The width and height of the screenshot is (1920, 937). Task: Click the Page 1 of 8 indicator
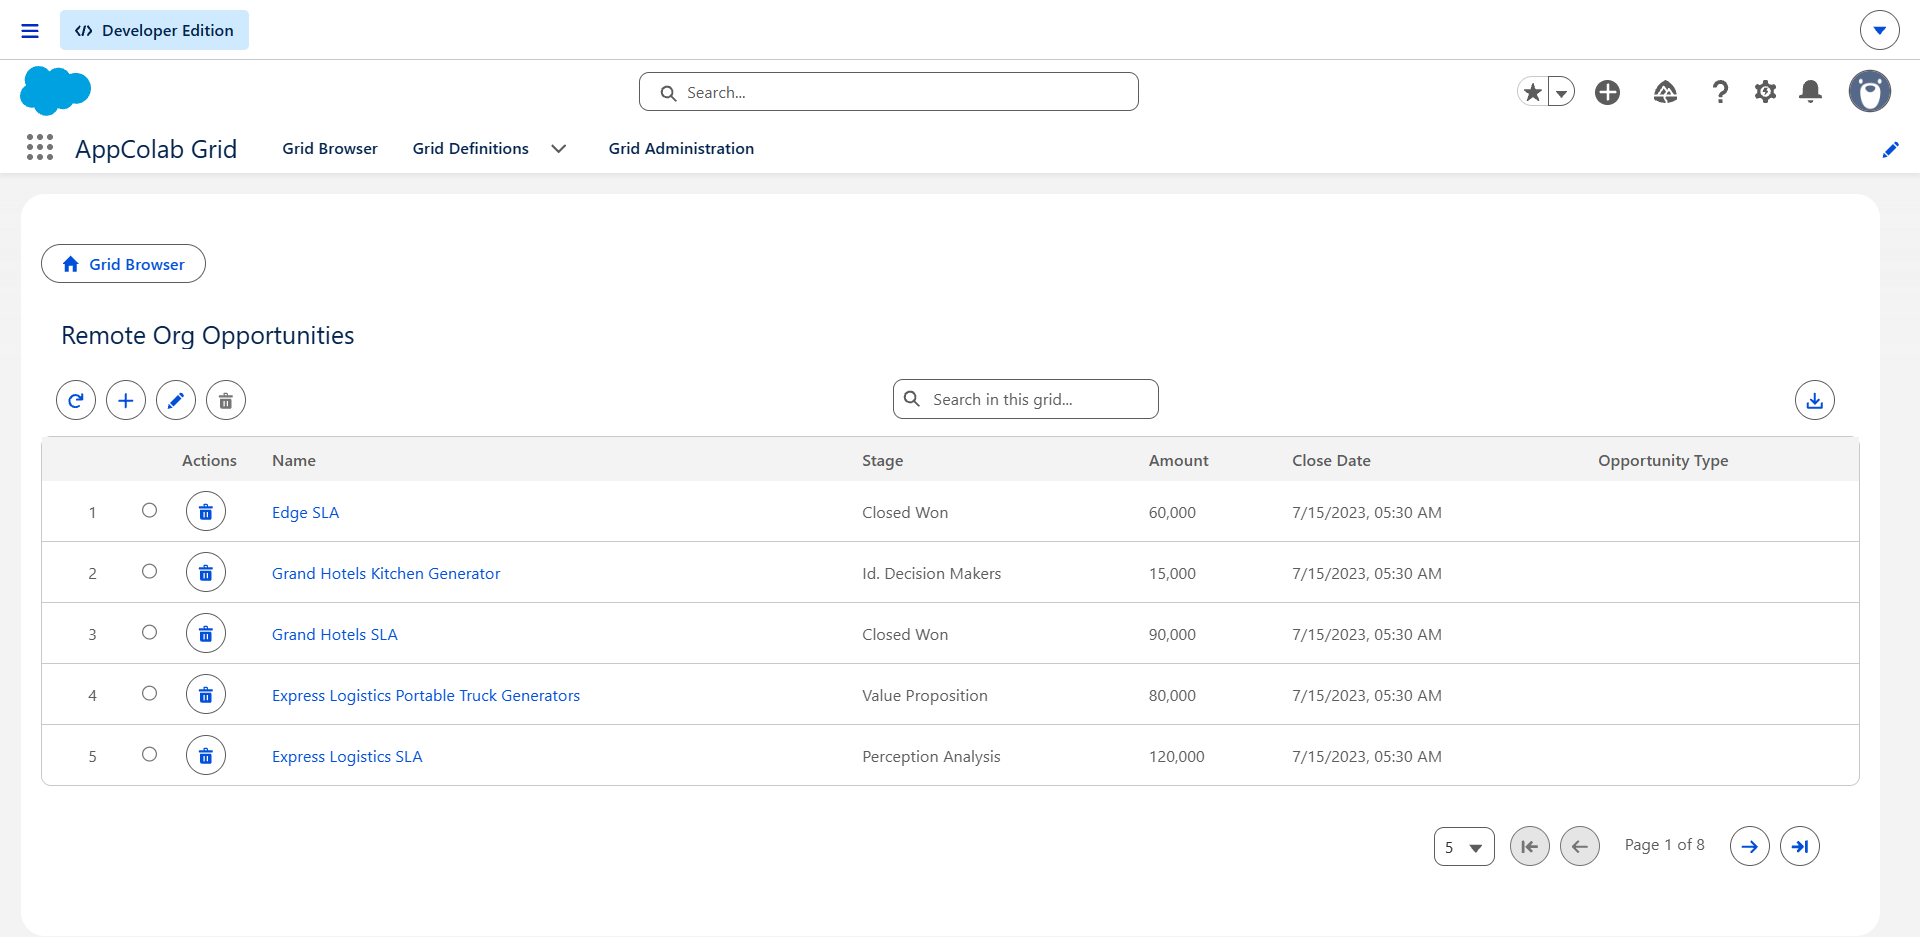coord(1664,845)
